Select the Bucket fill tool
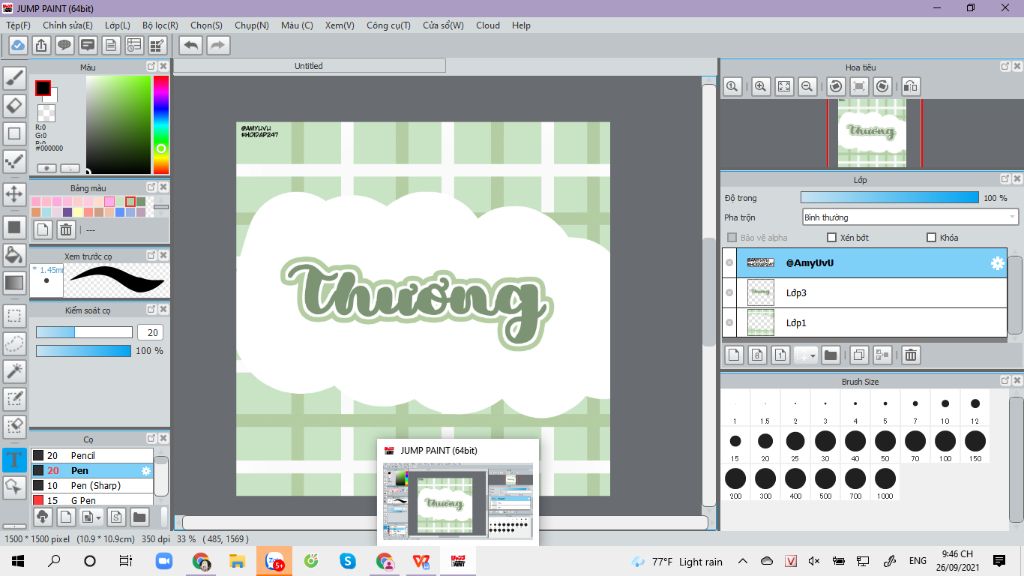1024x576 pixels. [14, 255]
